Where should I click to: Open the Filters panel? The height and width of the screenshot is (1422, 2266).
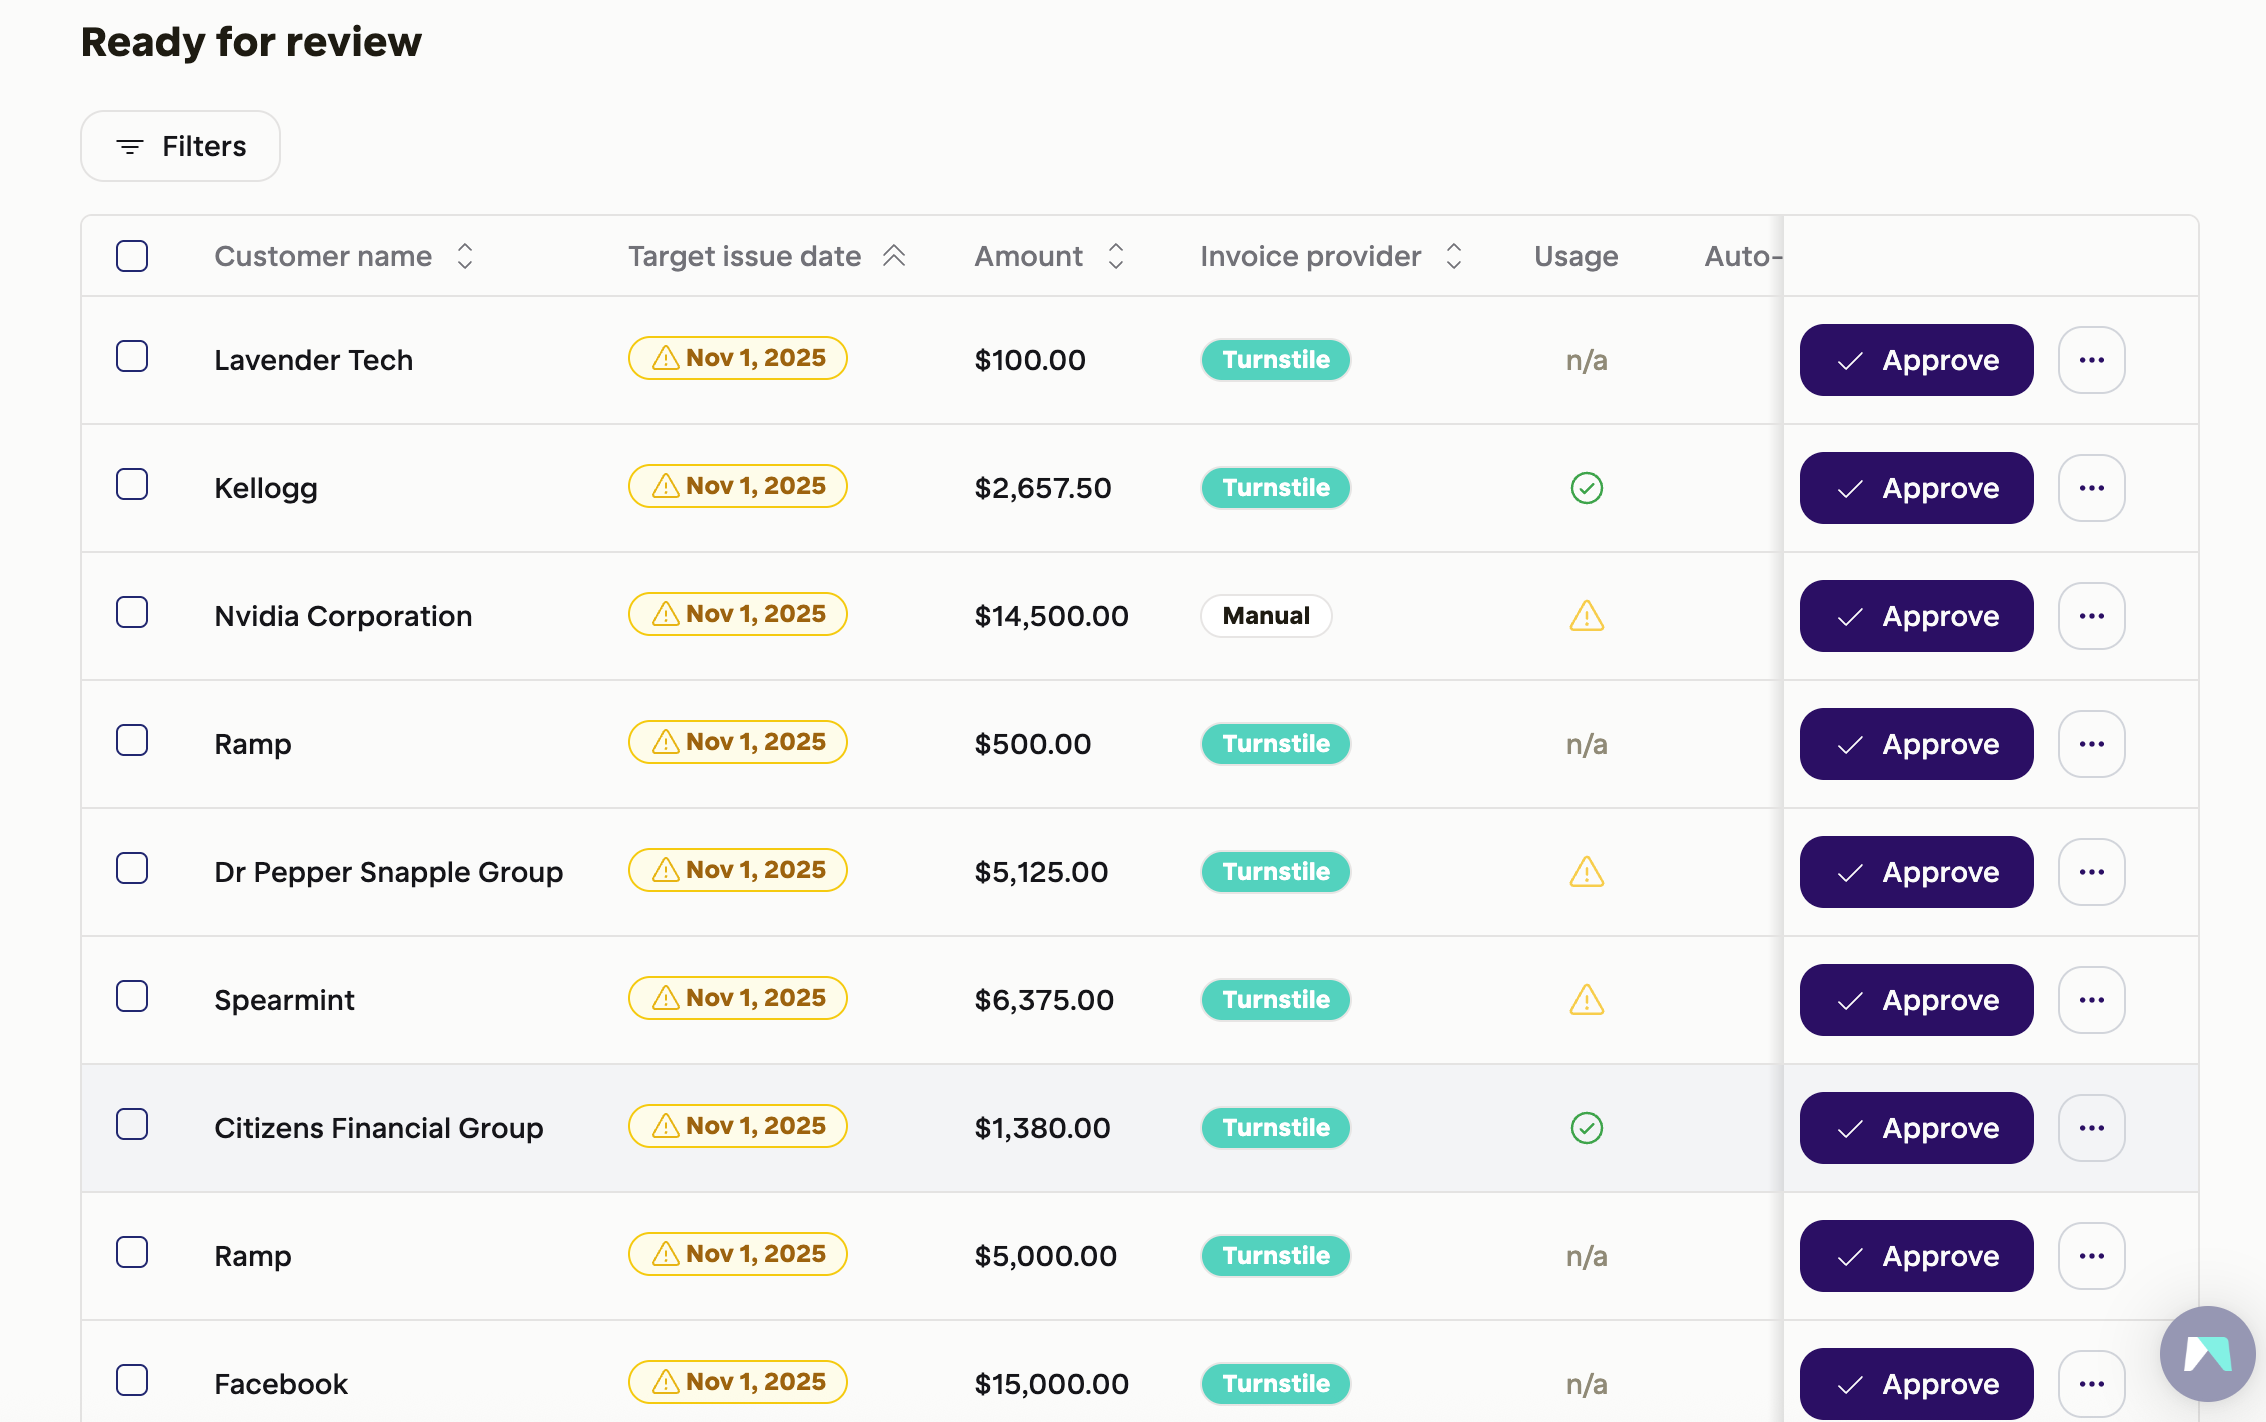point(180,146)
